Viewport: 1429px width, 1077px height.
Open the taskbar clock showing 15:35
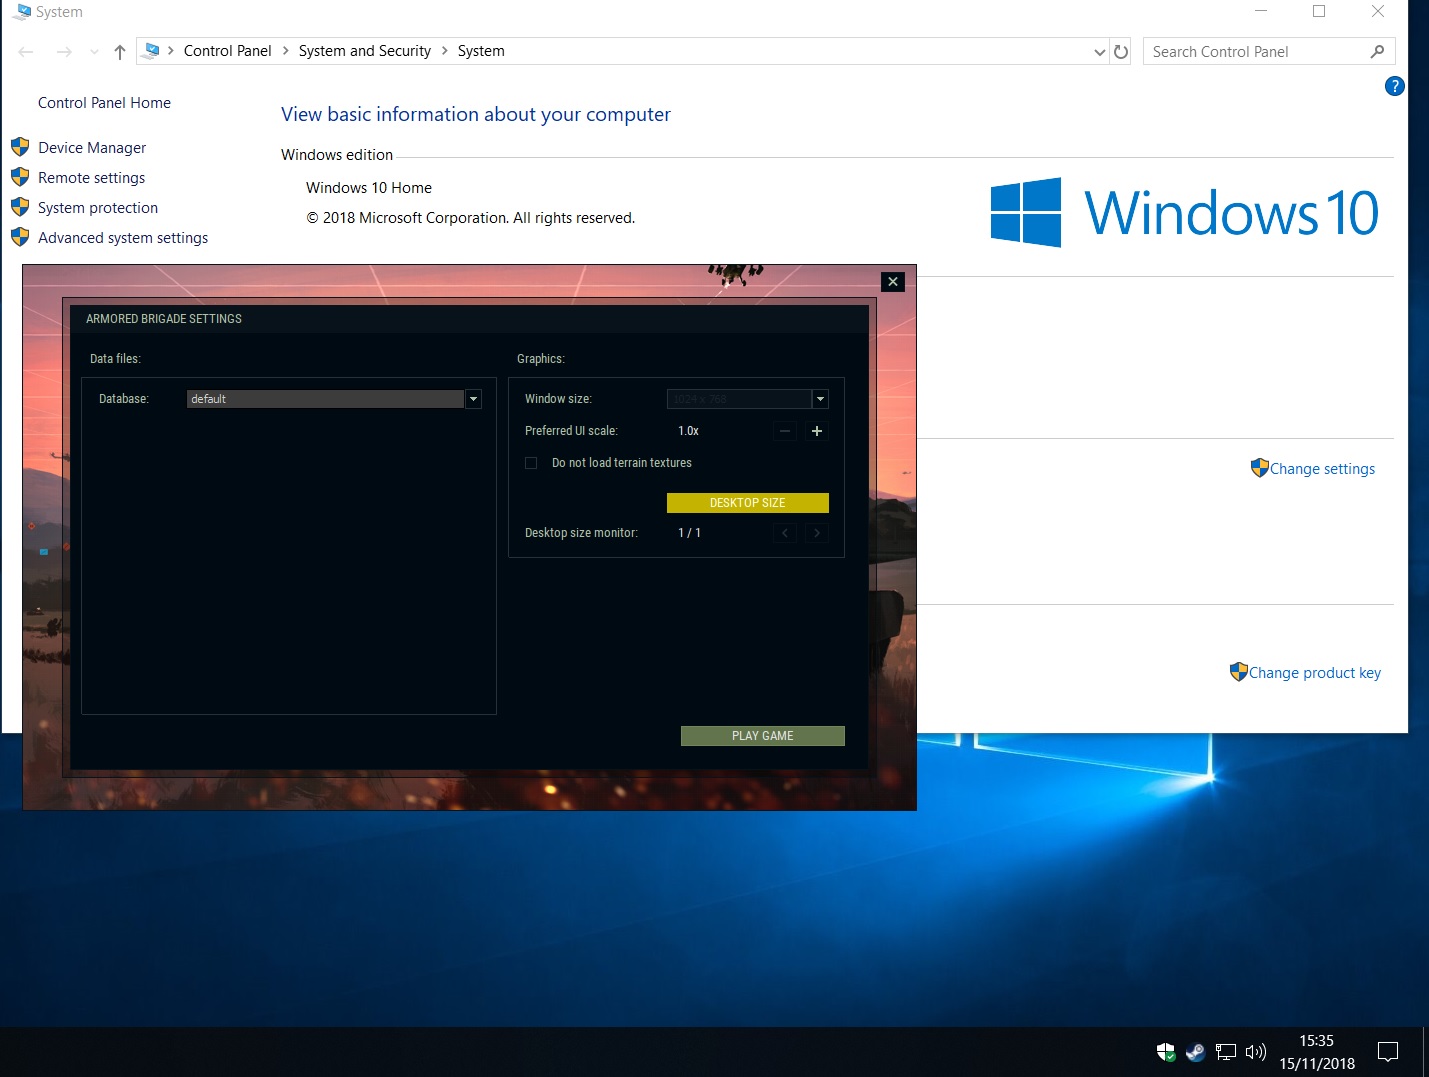tap(1317, 1052)
